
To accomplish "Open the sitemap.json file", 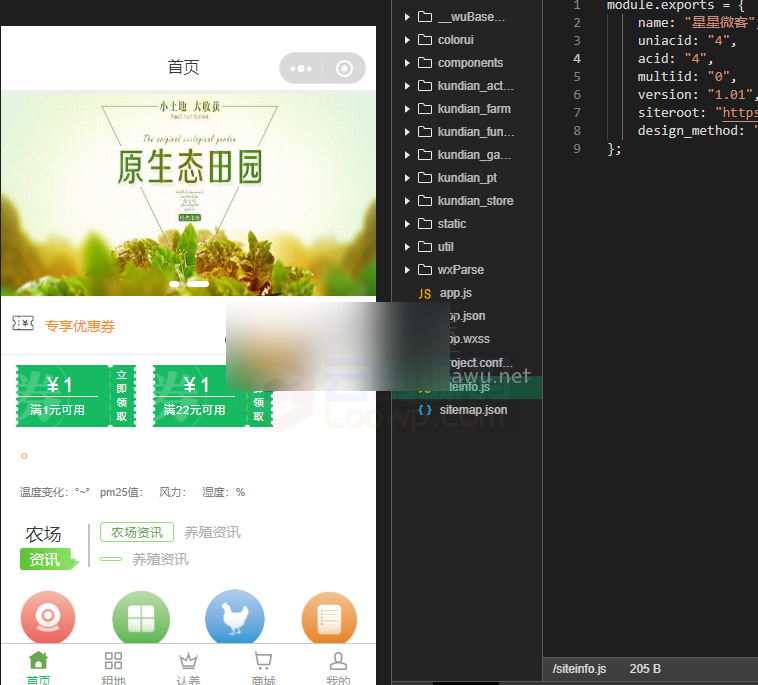I will (x=473, y=410).
